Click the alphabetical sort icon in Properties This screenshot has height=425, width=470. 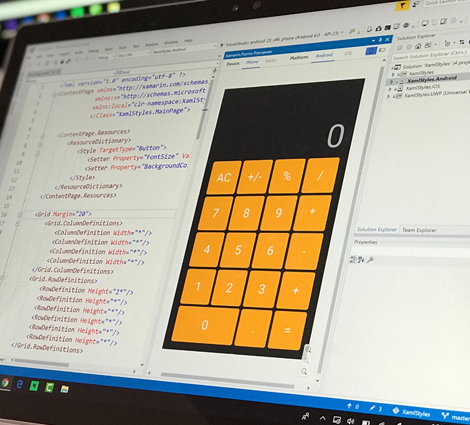[361, 259]
